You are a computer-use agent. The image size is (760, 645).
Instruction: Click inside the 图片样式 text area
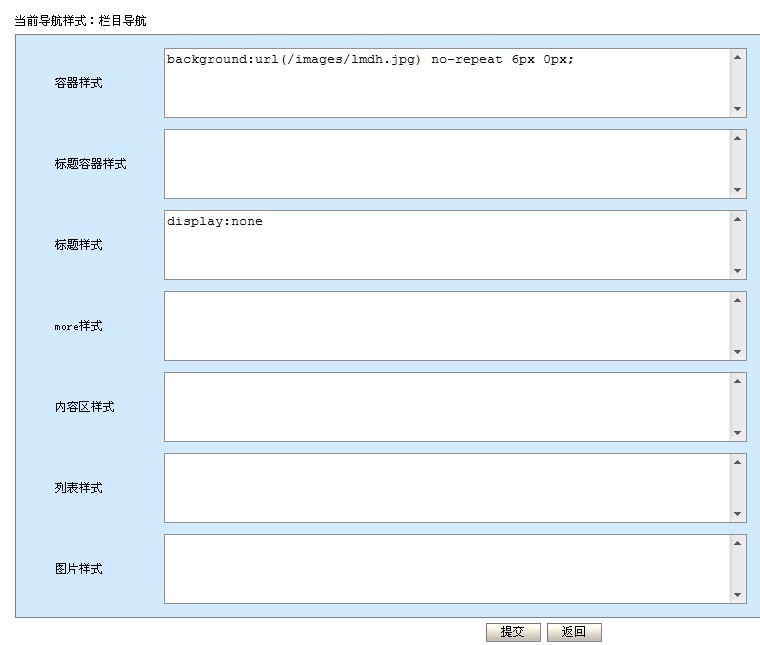tap(447, 569)
